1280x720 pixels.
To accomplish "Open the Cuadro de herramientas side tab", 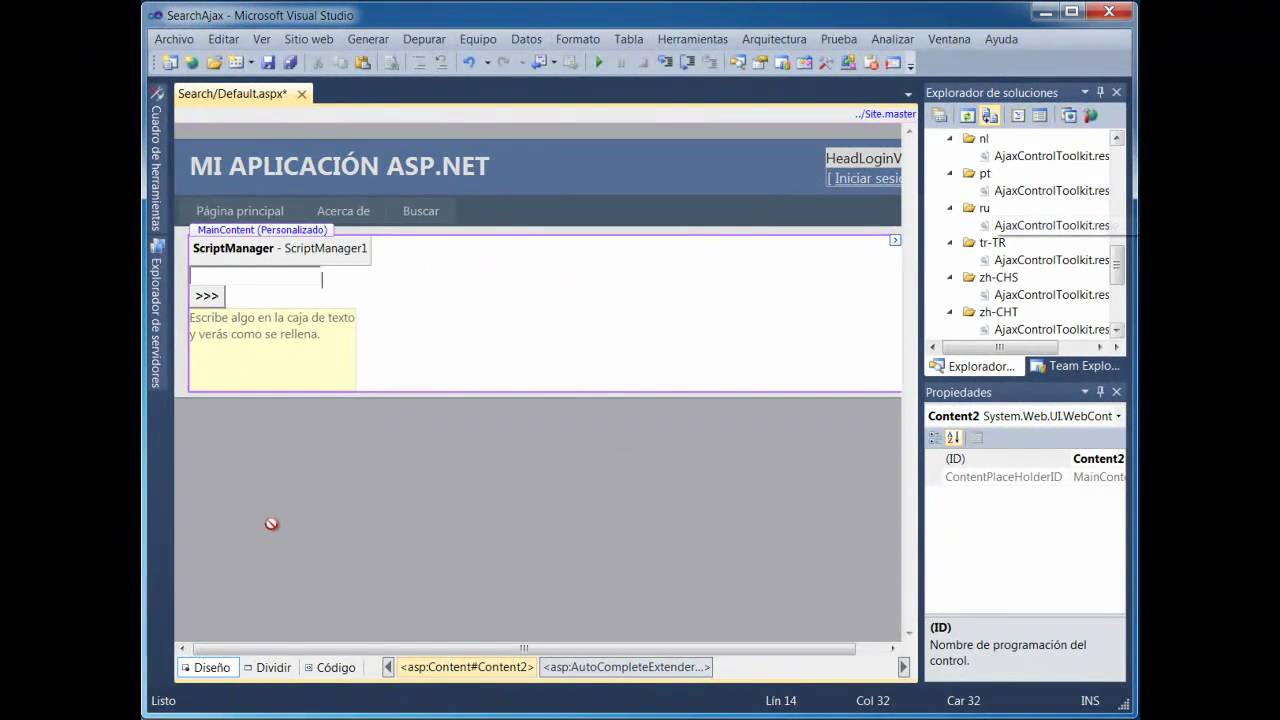I will (157, 160).
